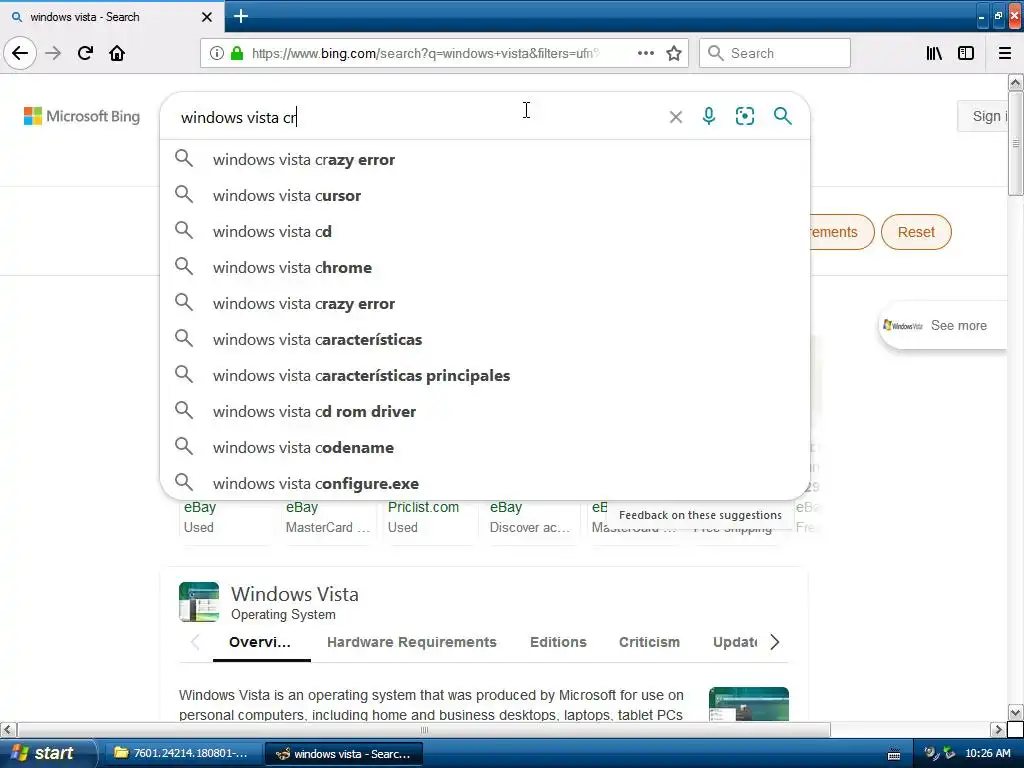1024x768 pixels.
Task: Open the 'See more' Windows Vista card
Action: [944, 325]
